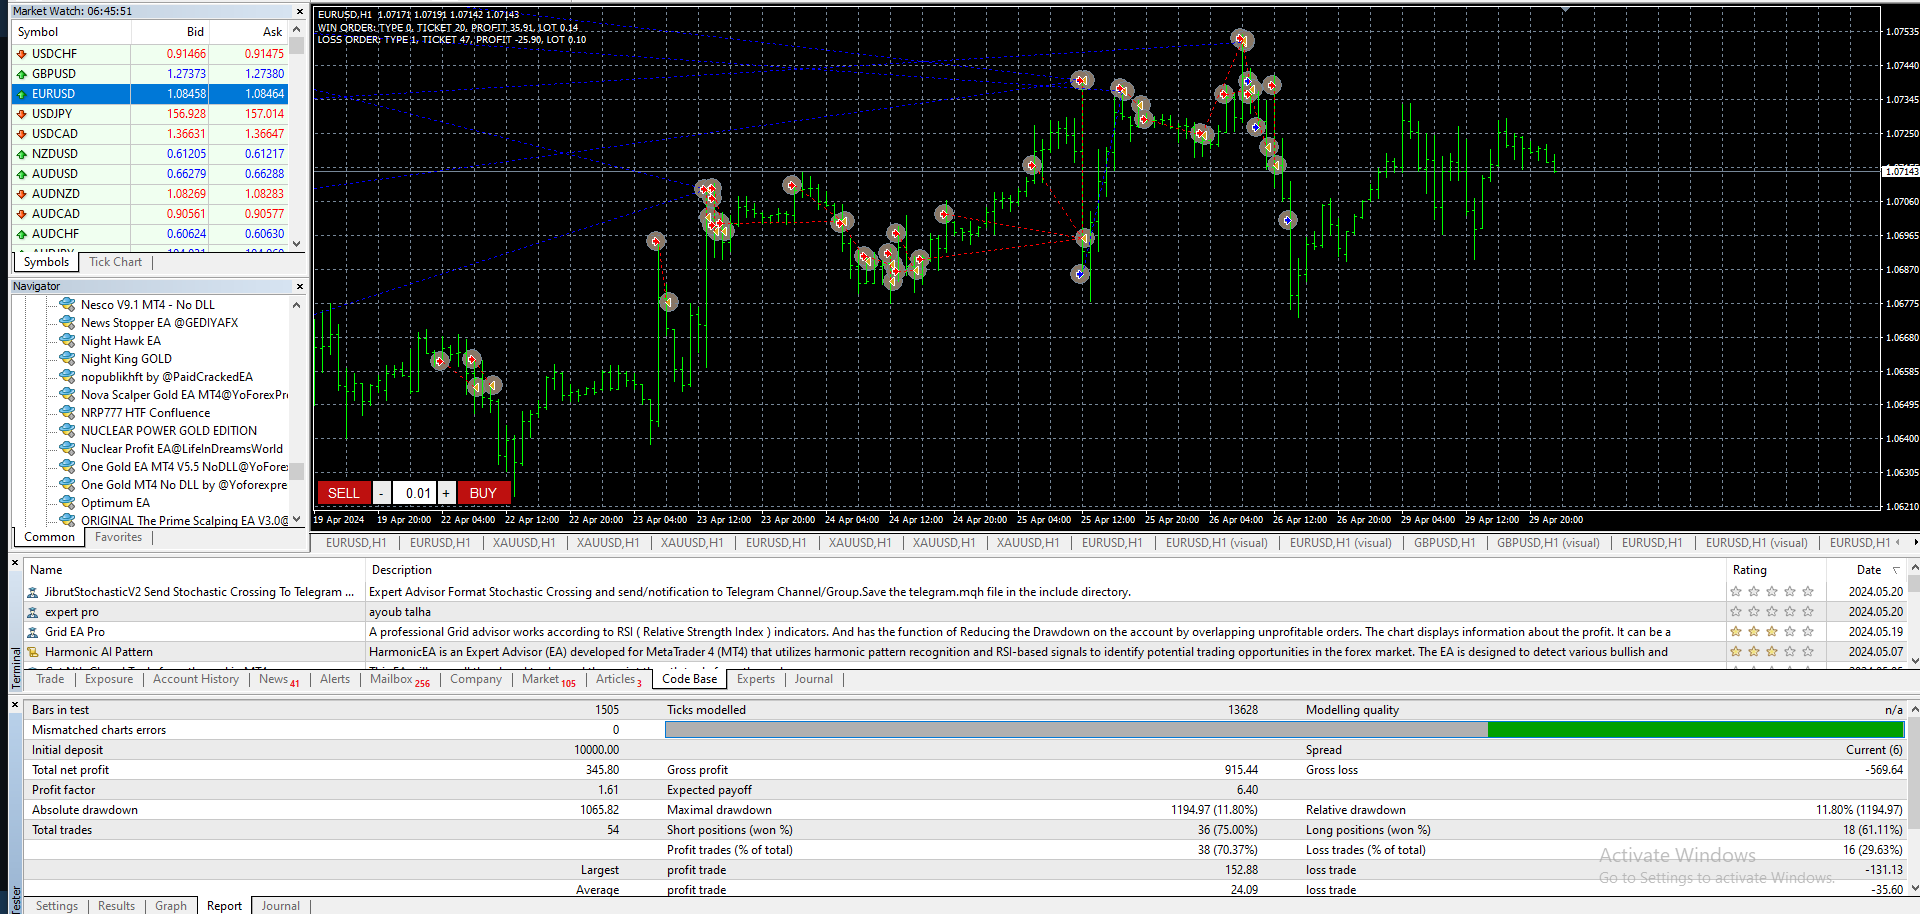Screen dimensions: 1920x914
Task: Open the Experts terminal tab
Action: click(756, 679)
